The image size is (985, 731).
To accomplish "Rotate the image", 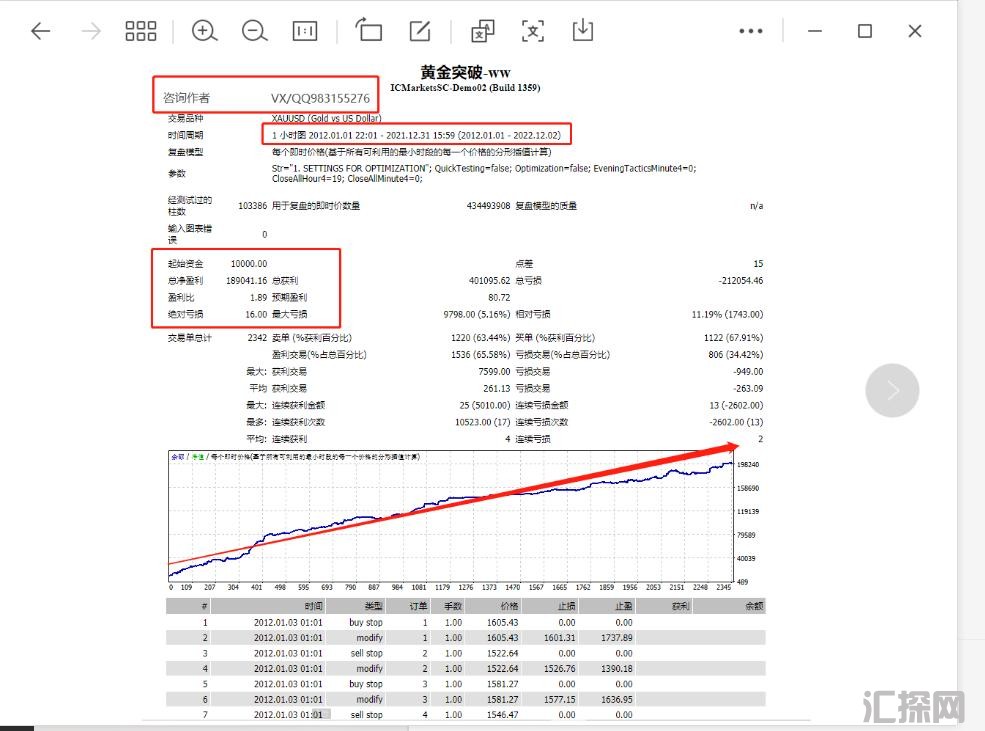I will click(x=369, y=31).
